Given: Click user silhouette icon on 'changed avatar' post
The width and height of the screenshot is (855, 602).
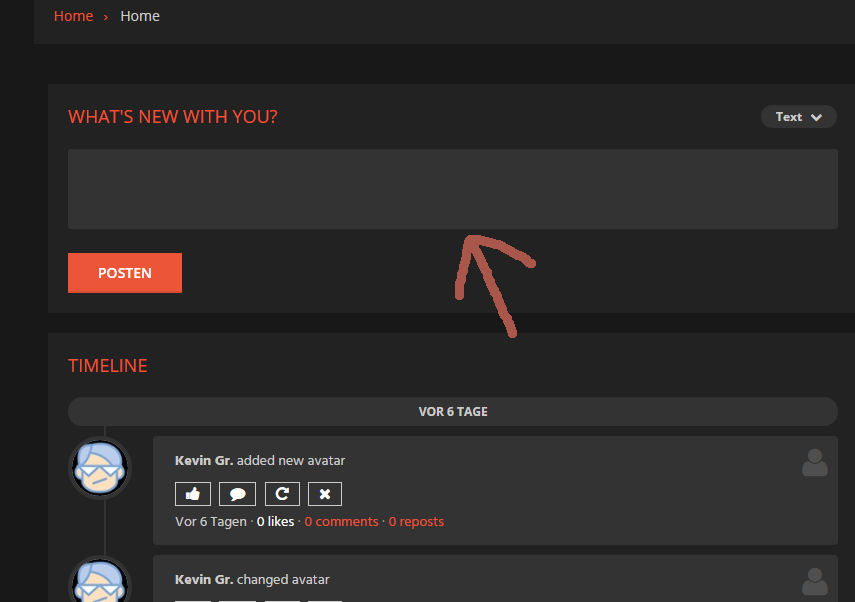Looking at the screenshot, I should [815, 581].
